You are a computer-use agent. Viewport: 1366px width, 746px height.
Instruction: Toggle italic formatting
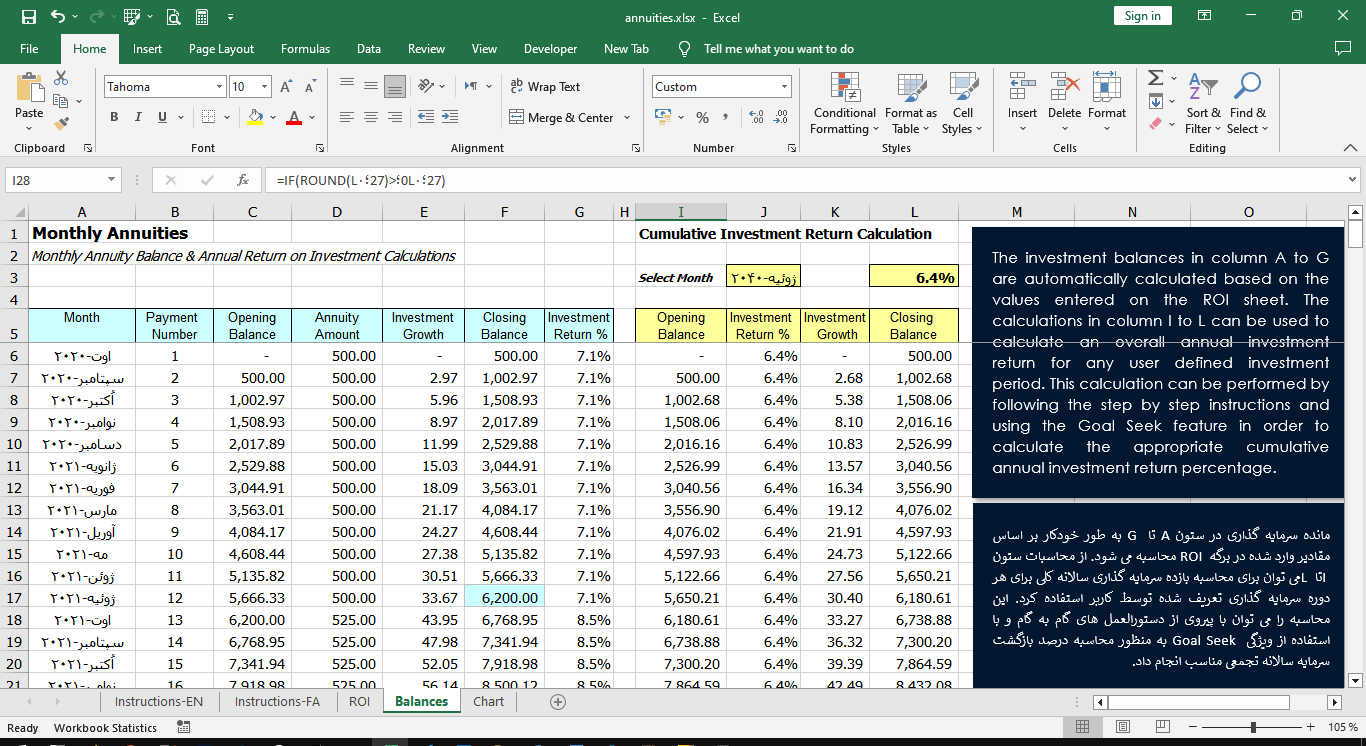(139, 117)
